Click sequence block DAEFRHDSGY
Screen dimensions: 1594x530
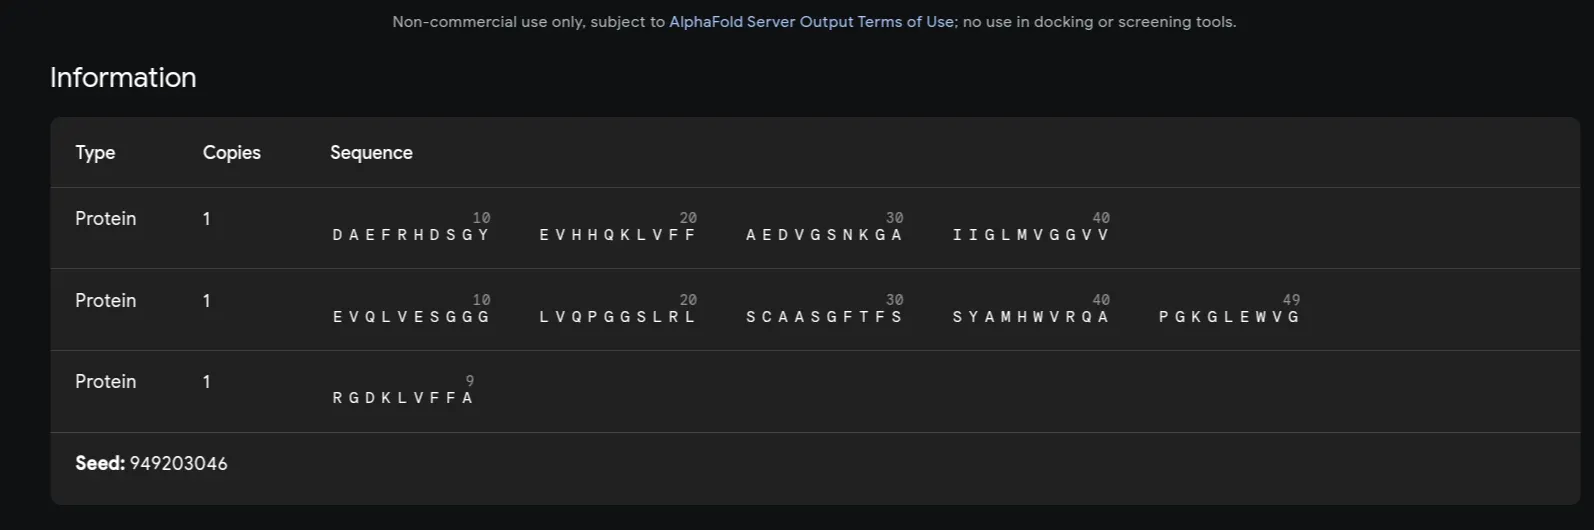[x=411, y=235]
